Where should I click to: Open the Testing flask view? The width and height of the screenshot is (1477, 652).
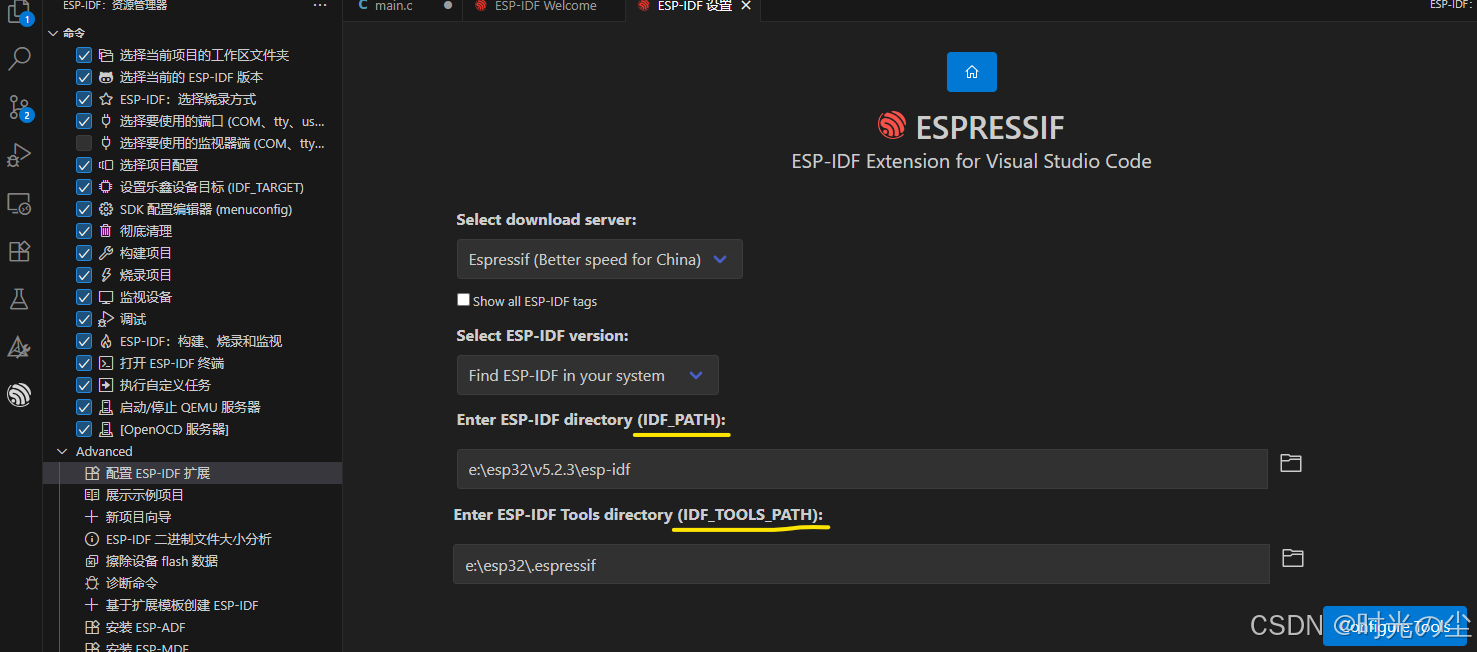tap(19, 299)
